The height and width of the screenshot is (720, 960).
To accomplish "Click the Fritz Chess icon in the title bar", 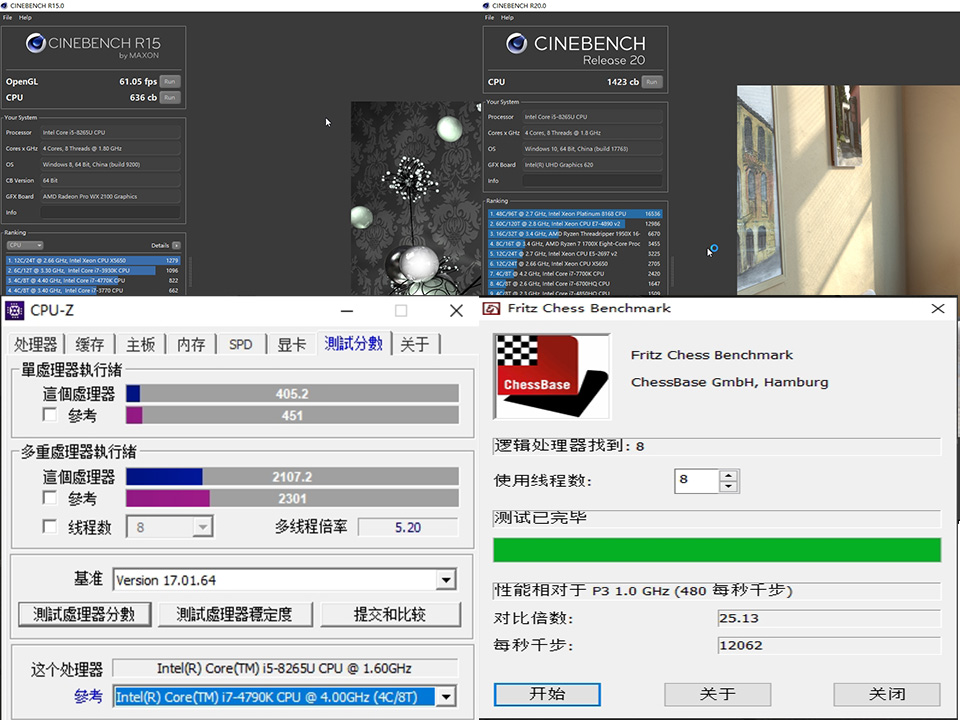I will [491, 308].
